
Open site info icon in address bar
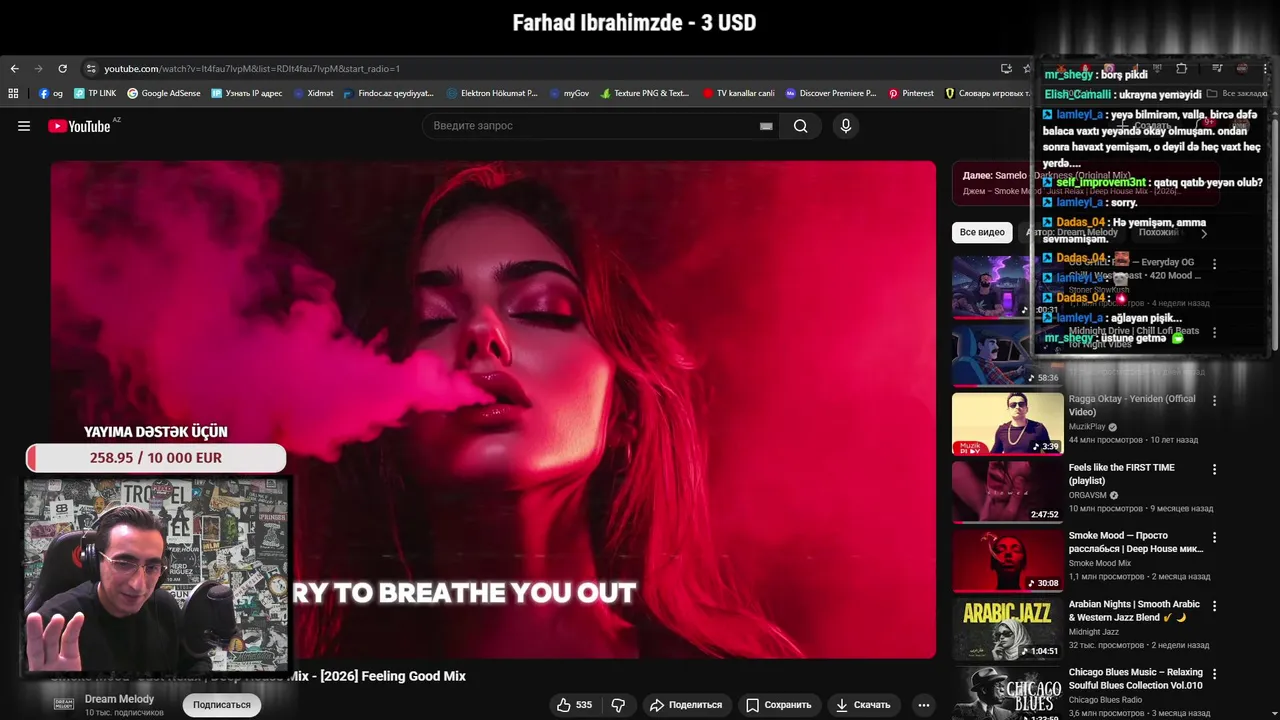91,69
